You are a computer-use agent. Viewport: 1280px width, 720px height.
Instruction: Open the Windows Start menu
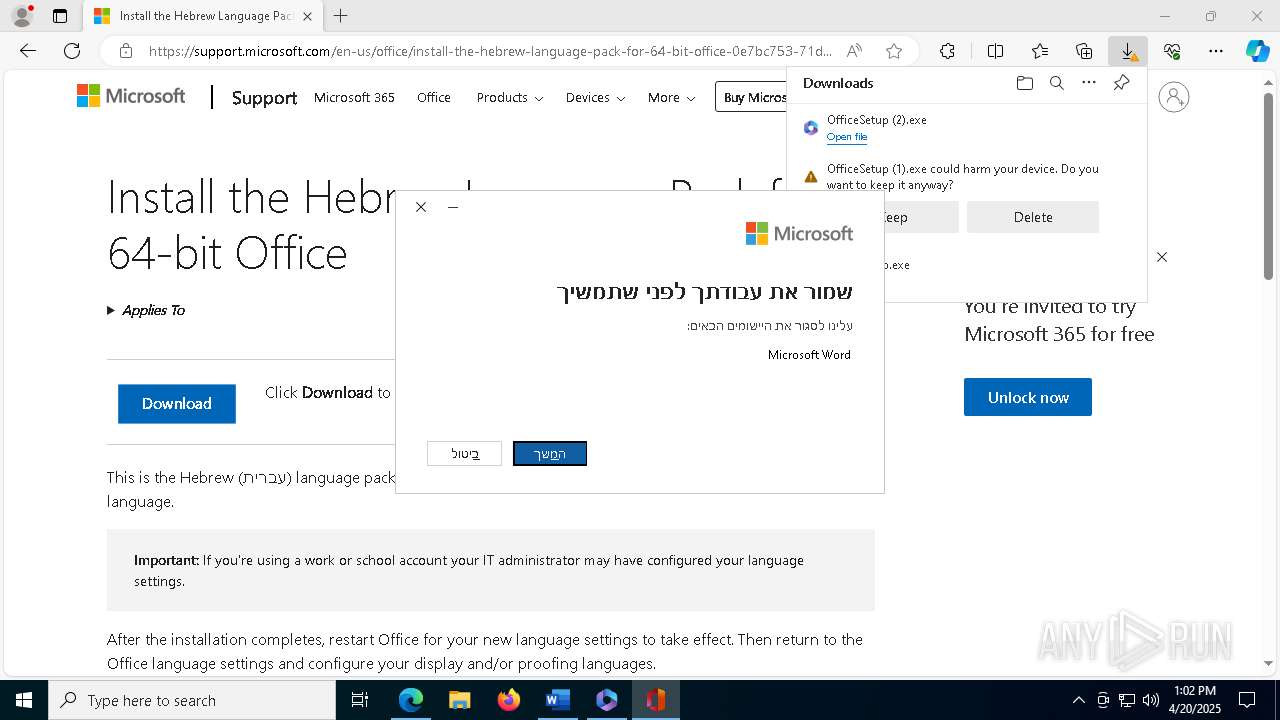point(24,700)
